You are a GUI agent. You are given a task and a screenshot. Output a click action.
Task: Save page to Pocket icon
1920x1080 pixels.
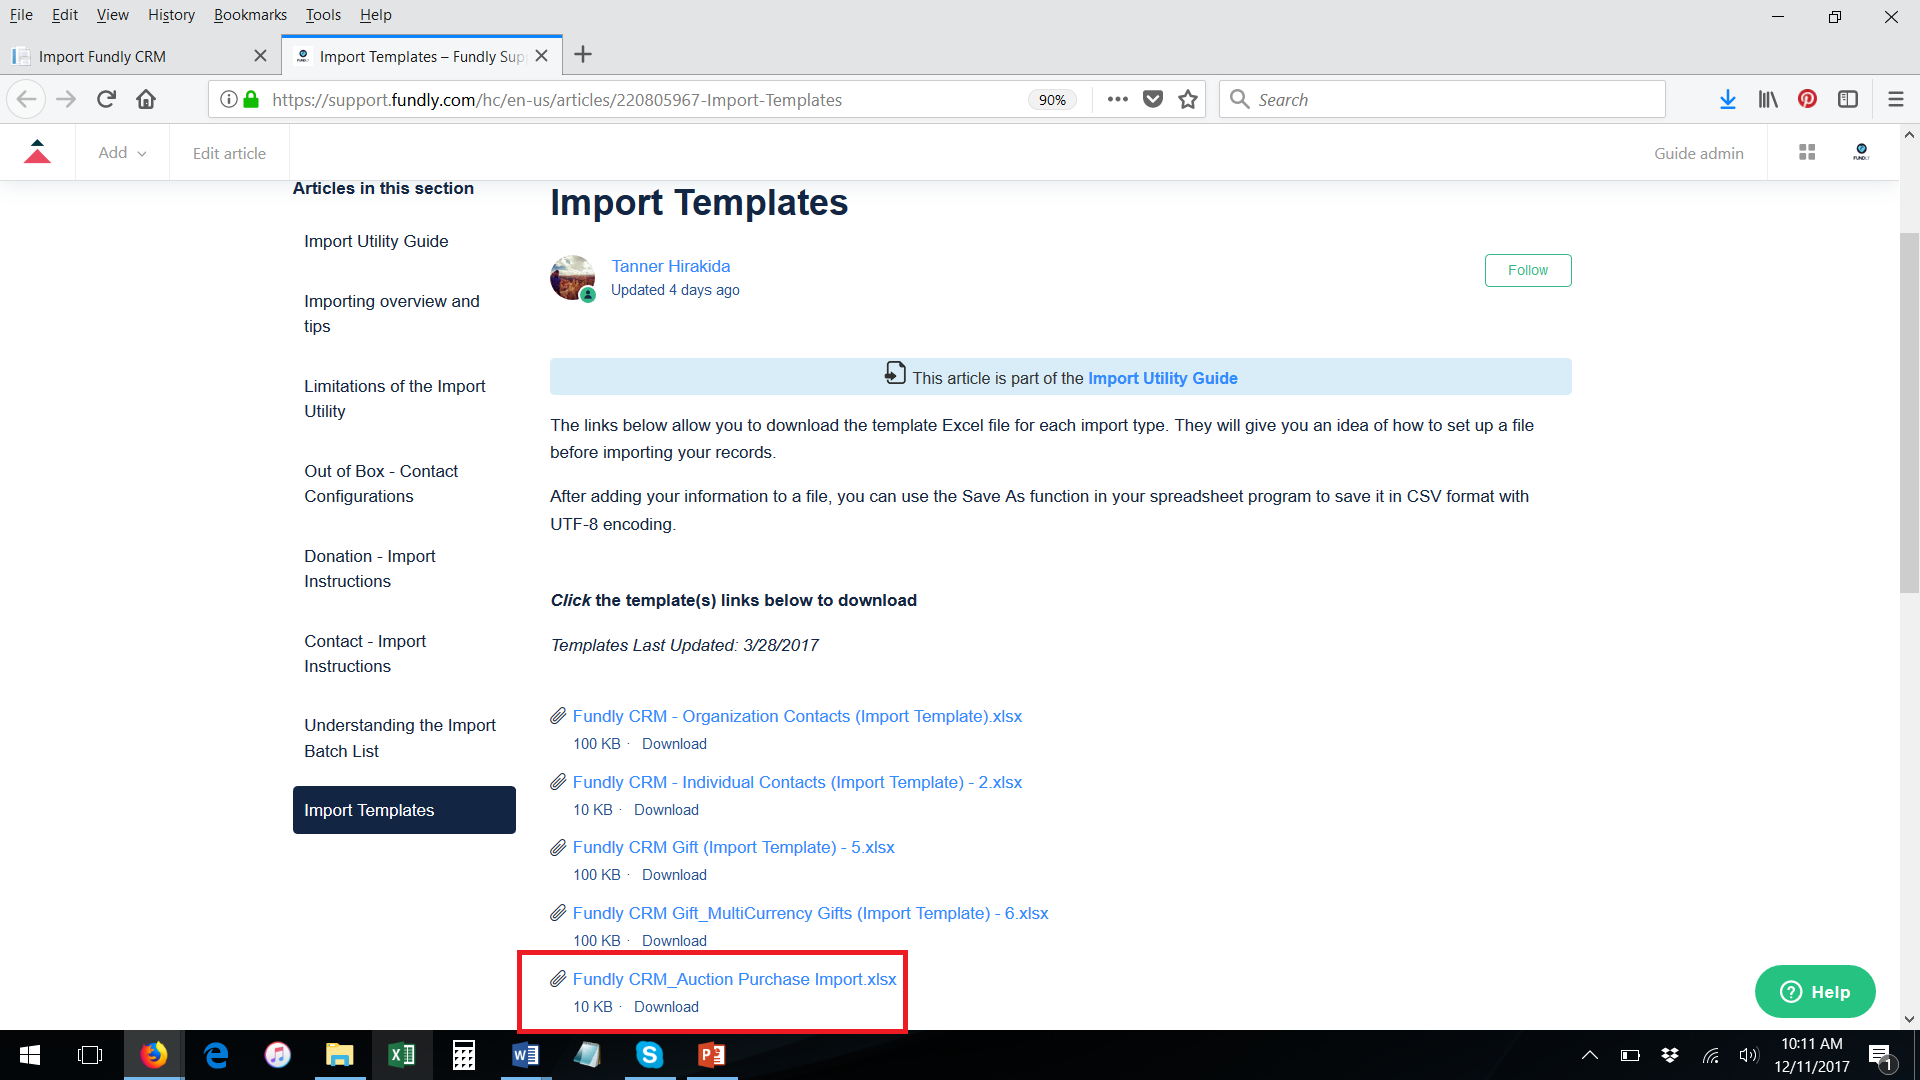click(x=1153, y=99)
